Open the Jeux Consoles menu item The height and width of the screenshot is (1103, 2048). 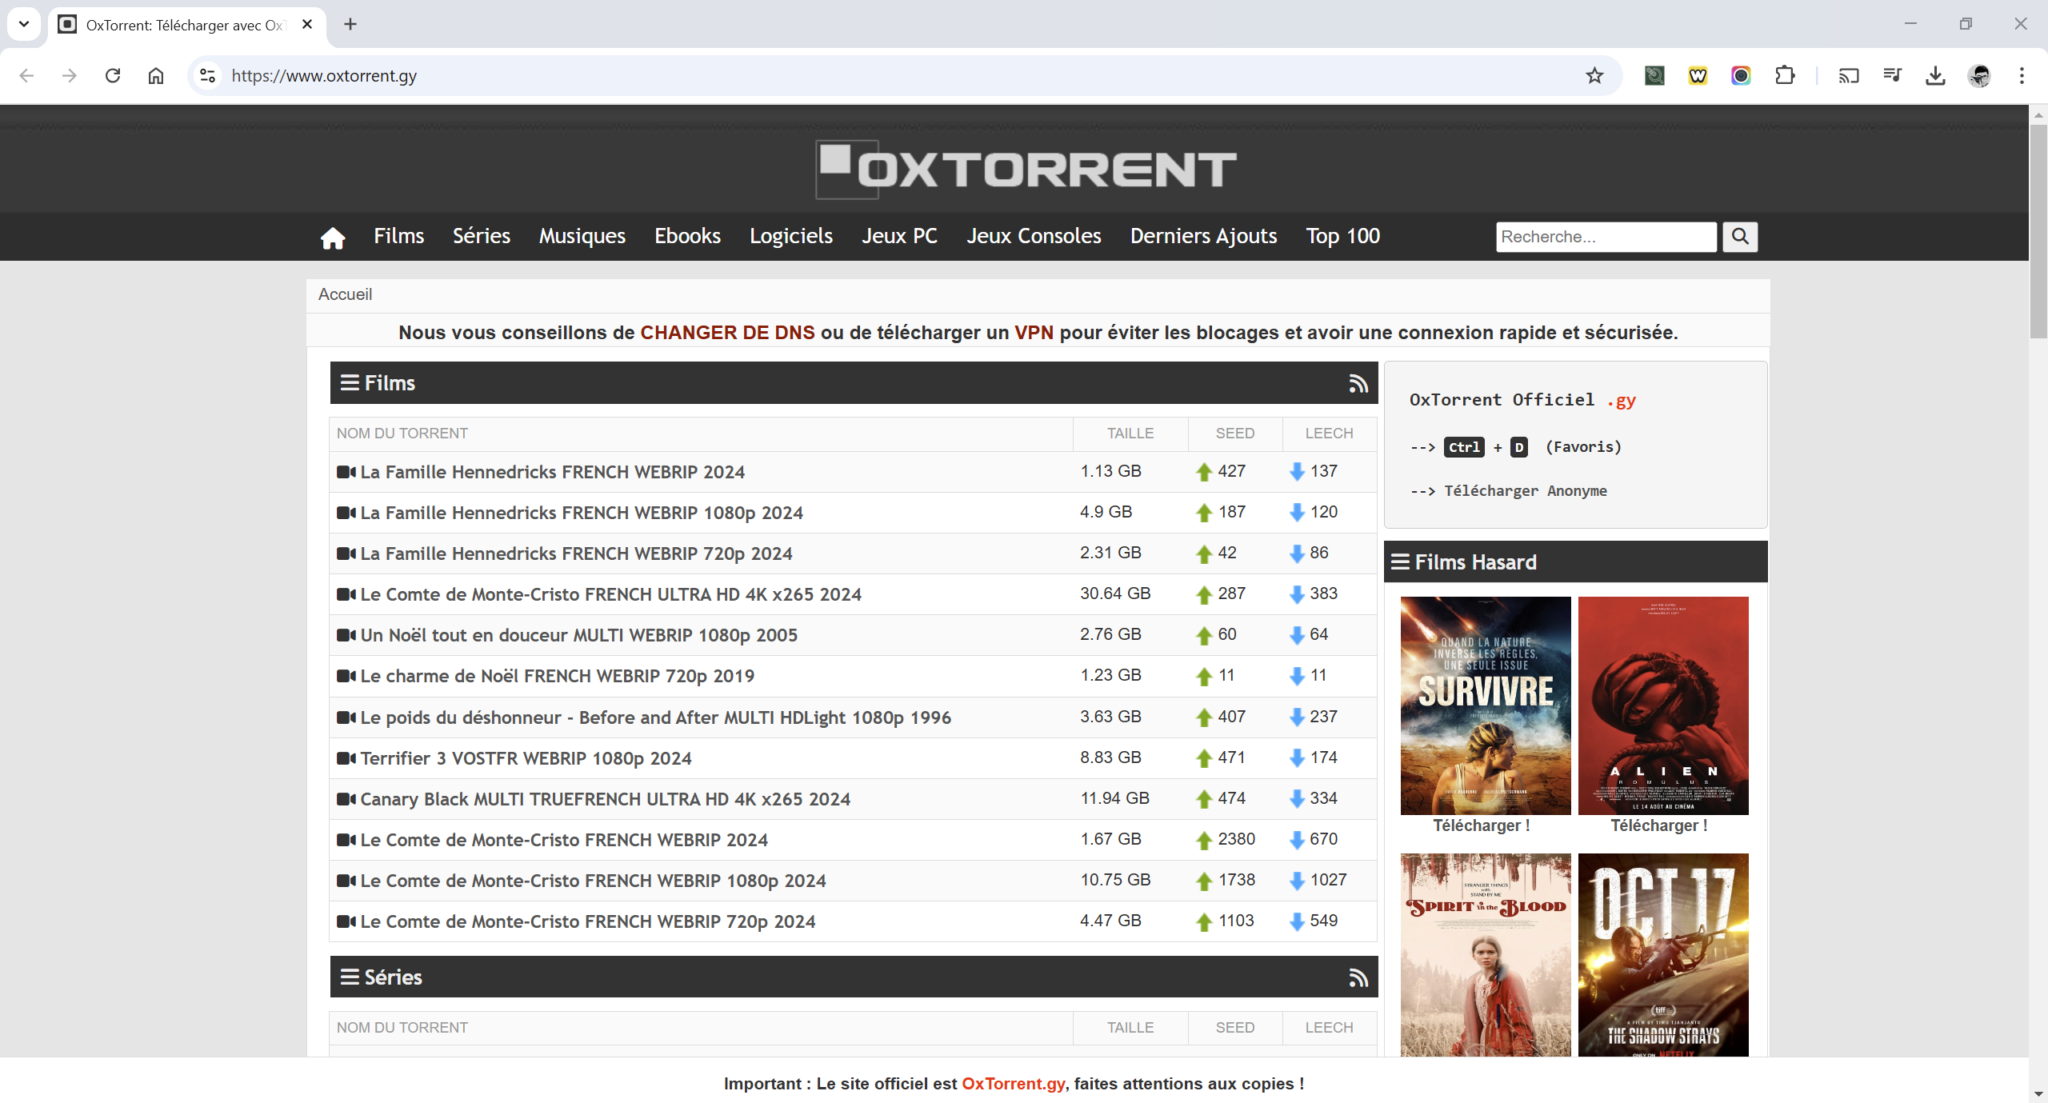[x=1033, y=236]
